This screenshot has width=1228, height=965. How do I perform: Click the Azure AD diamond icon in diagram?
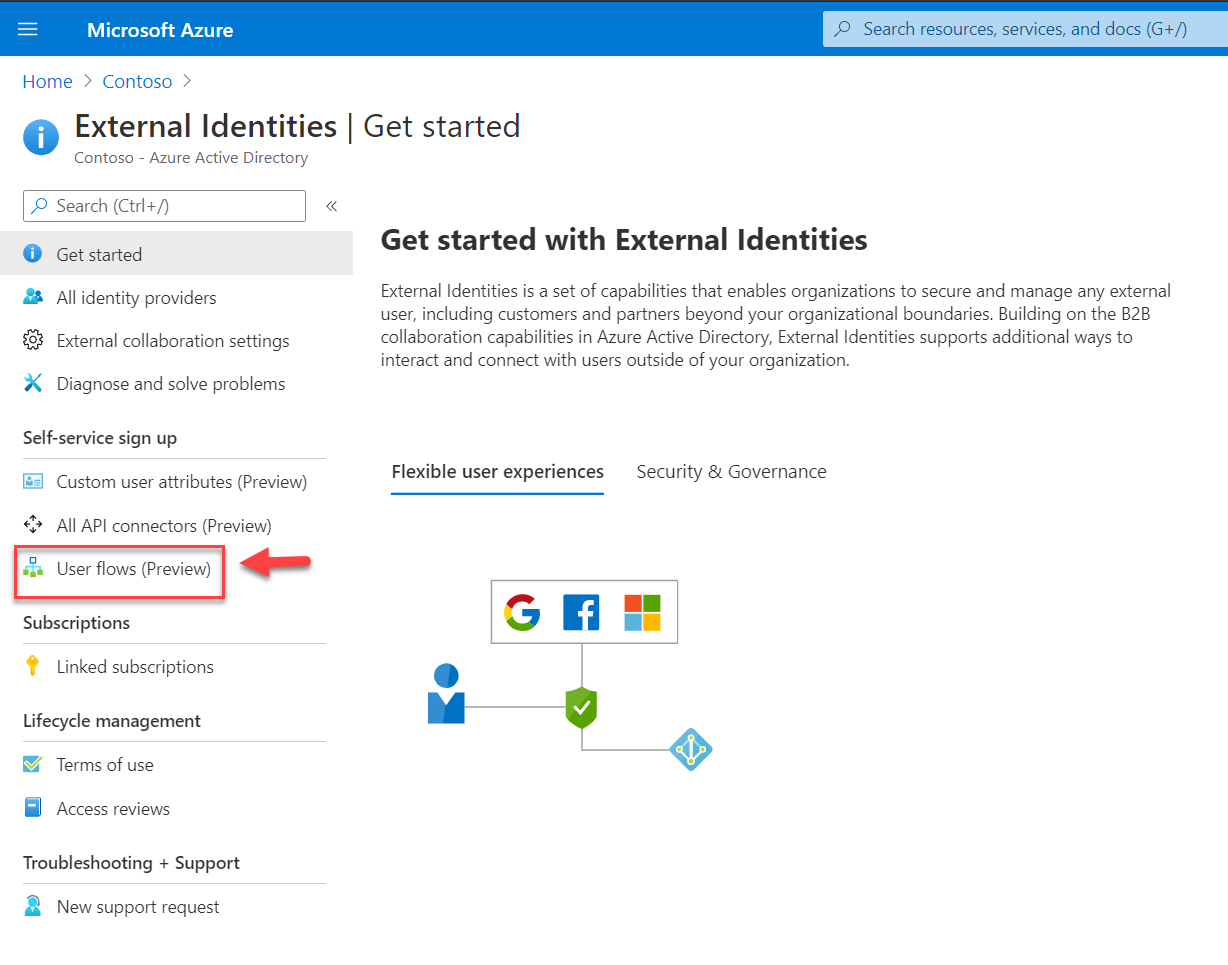pos(690,749)
